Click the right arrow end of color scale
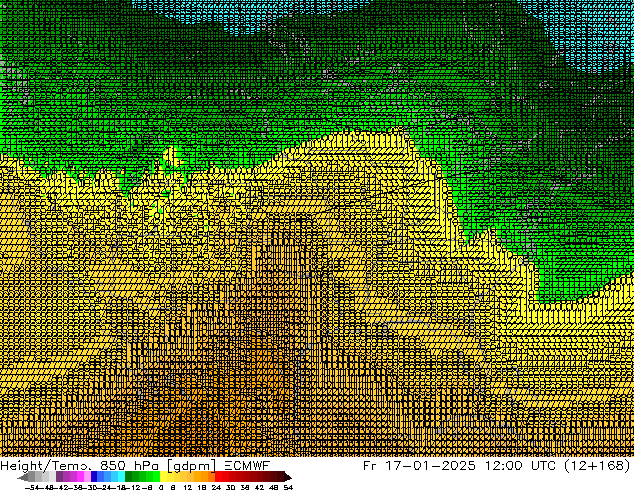The height and width of the screenshot is (490, 634). 288,478
